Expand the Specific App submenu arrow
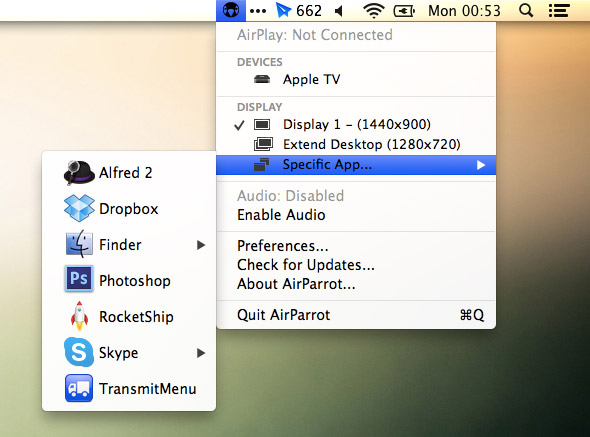Image resolution: width=590 pixels, height=437 pixels. 481,165
